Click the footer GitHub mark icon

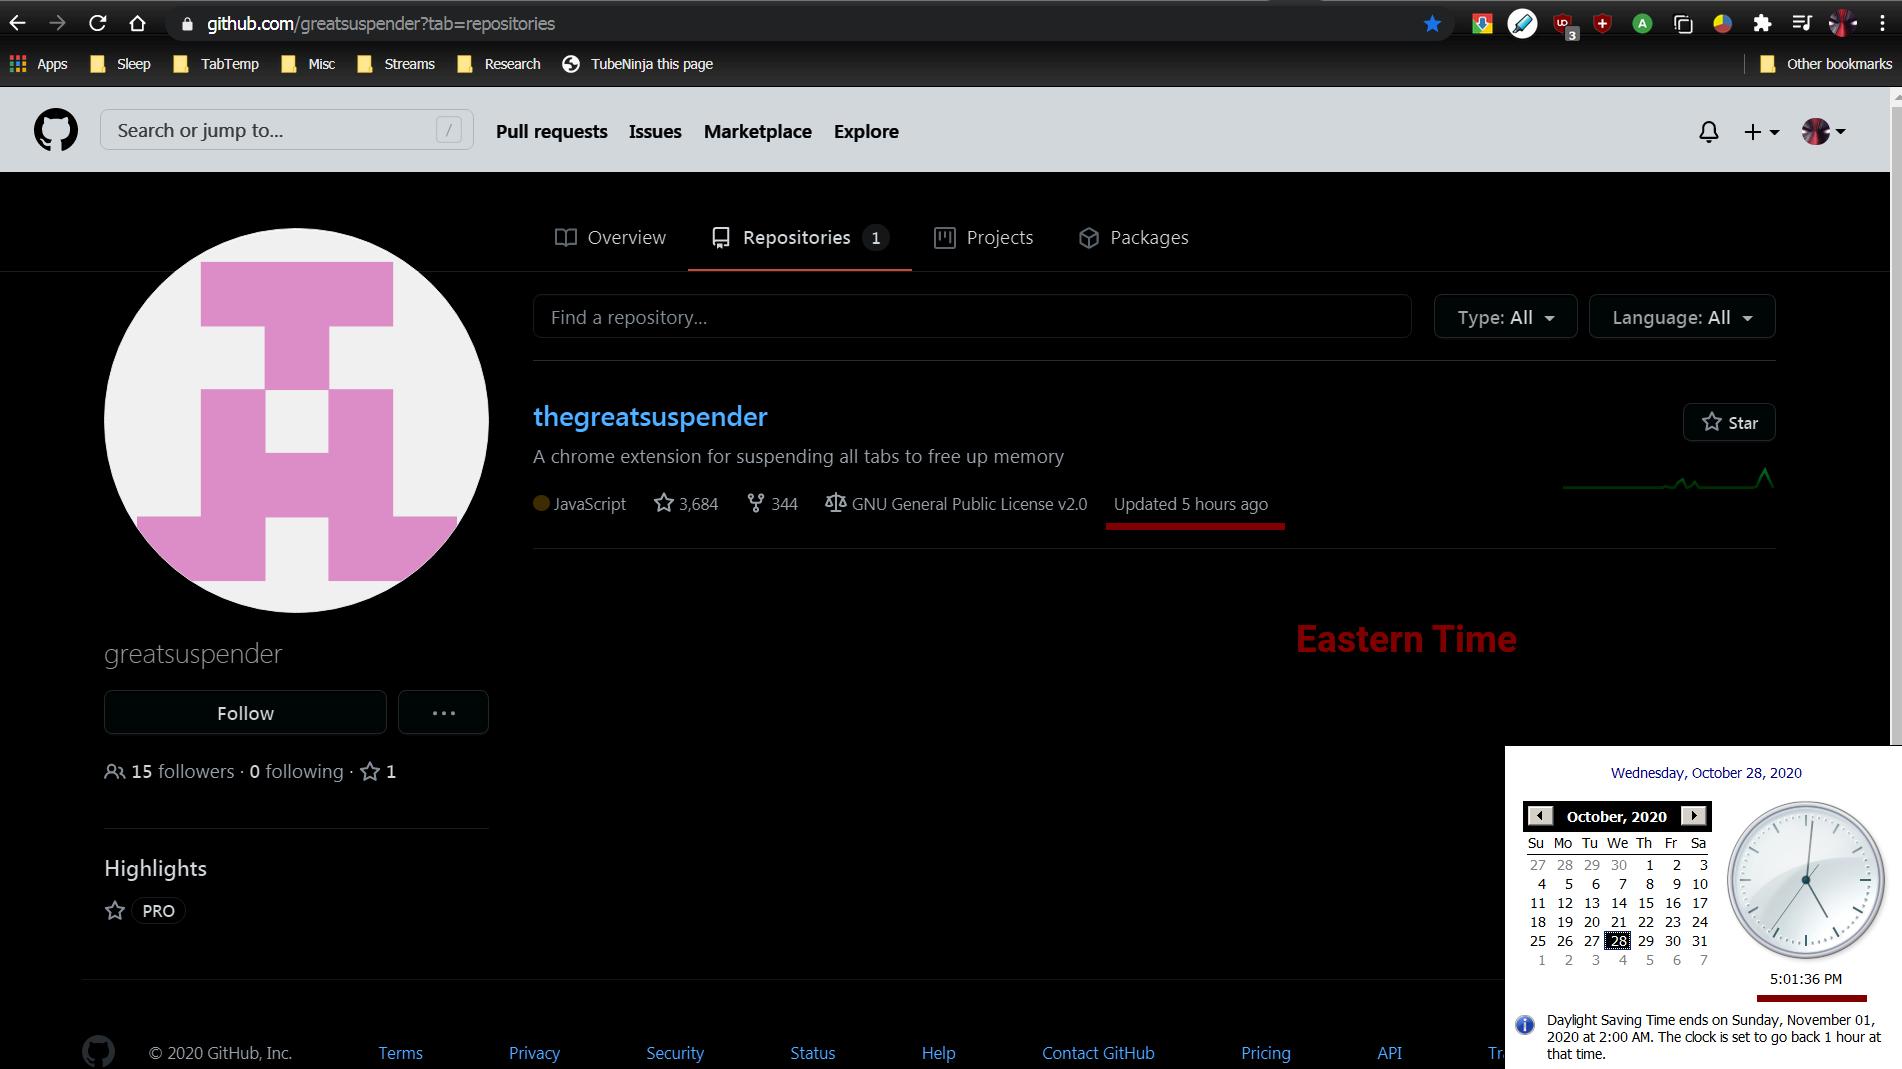pyautogui.click(x=98, y=1052)
